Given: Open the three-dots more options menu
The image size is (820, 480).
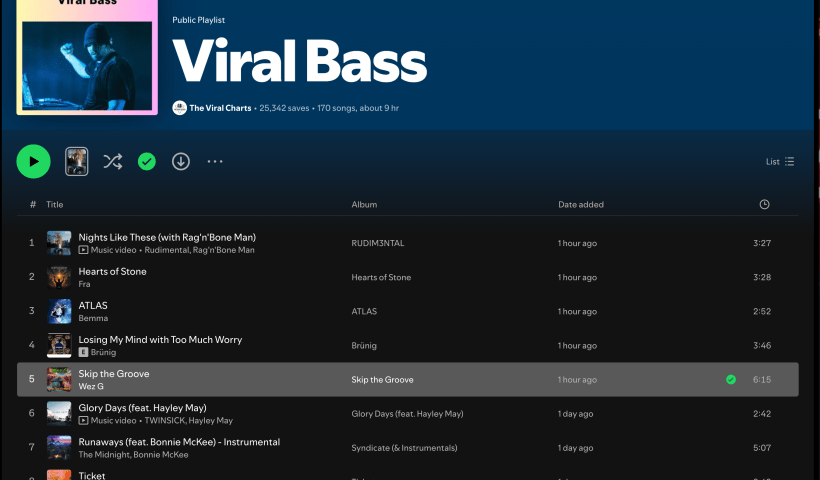Looking at the screenshot, I should coord(215,161).
